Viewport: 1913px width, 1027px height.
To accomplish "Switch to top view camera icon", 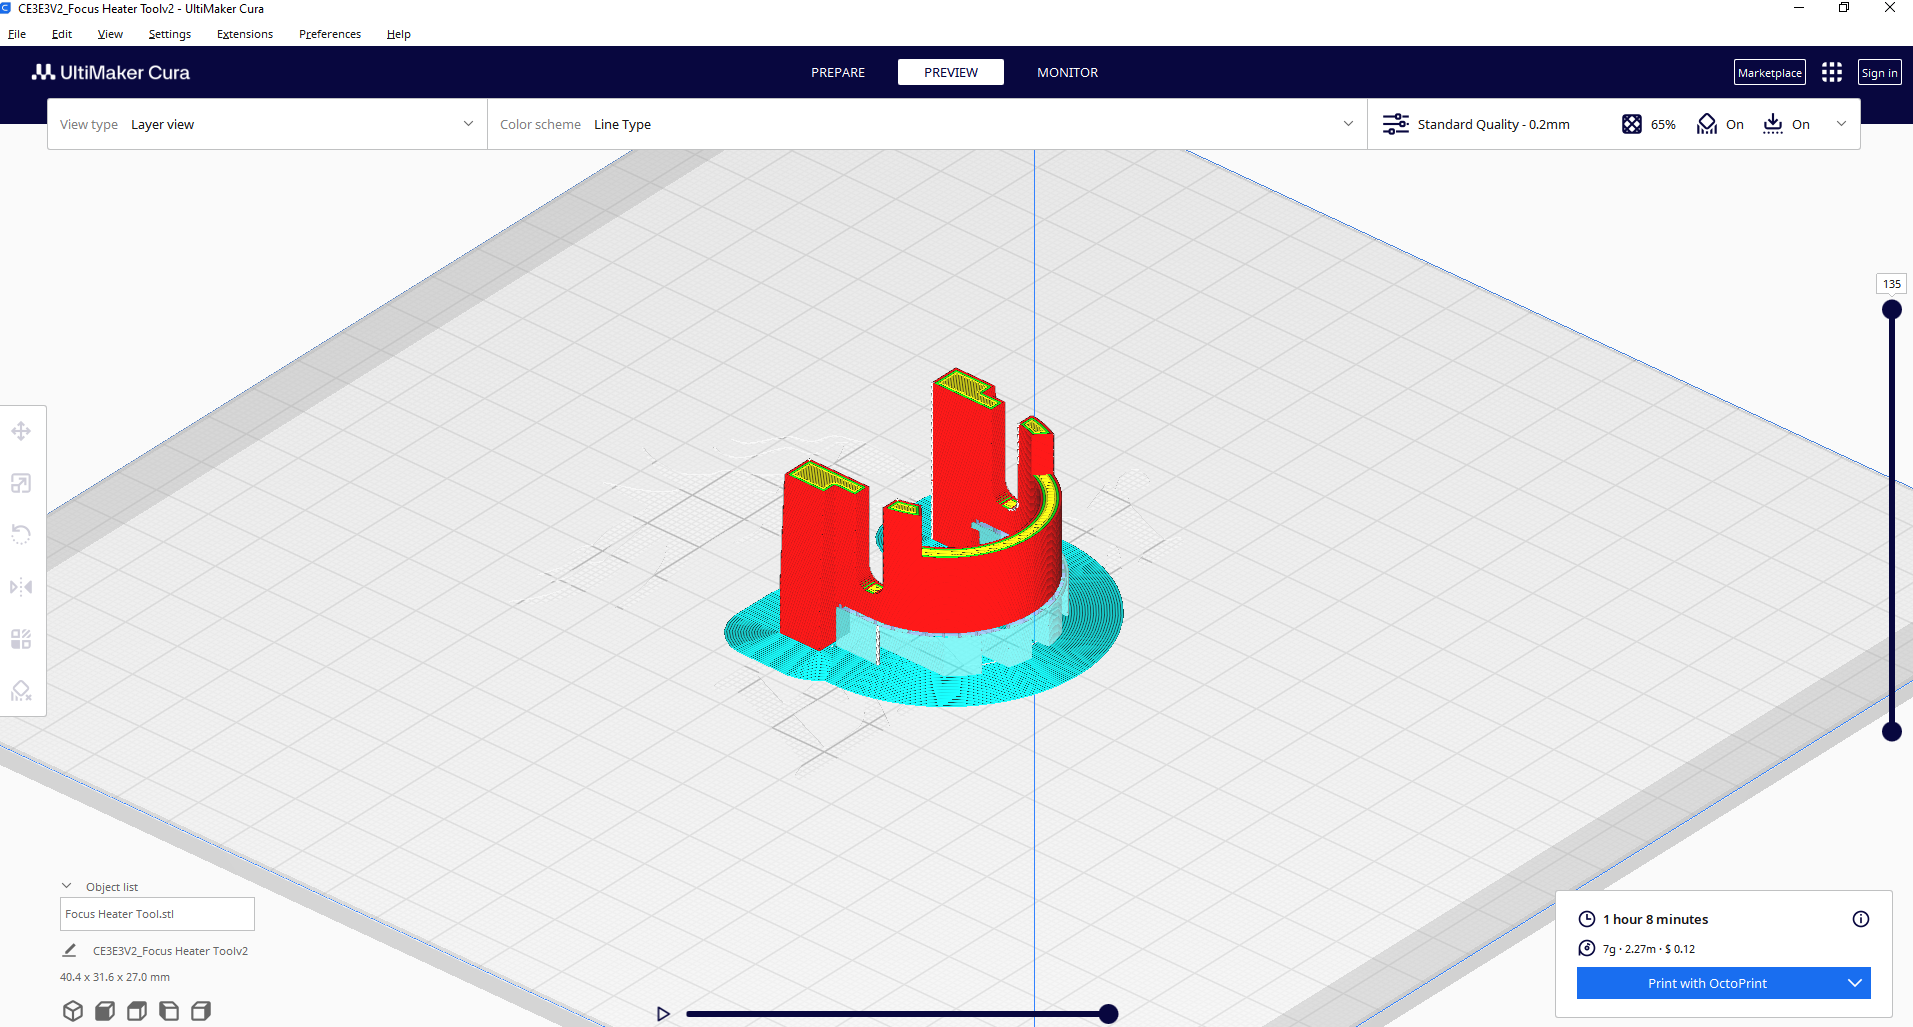I will point(137,1011).
